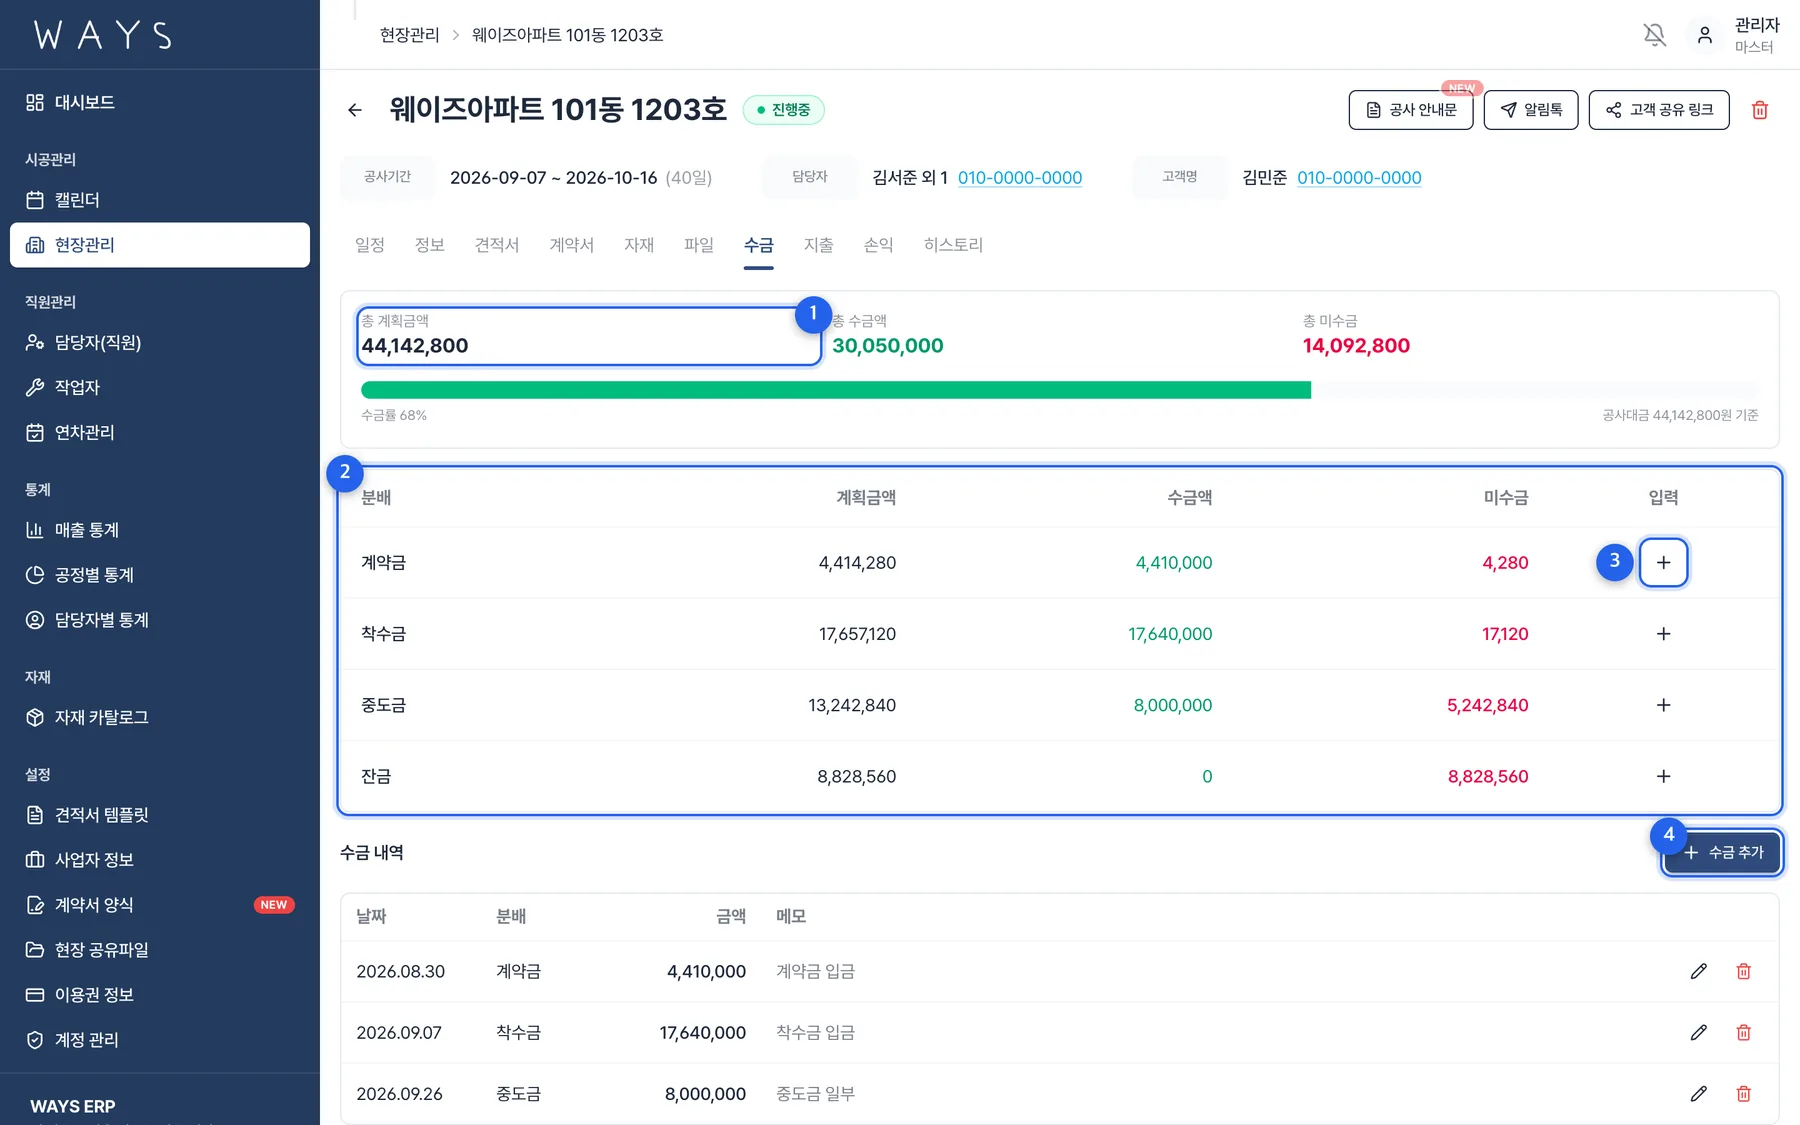Open 공정별 통계 in the sidebar
1800x1125 pixels.
click(160, 575)
